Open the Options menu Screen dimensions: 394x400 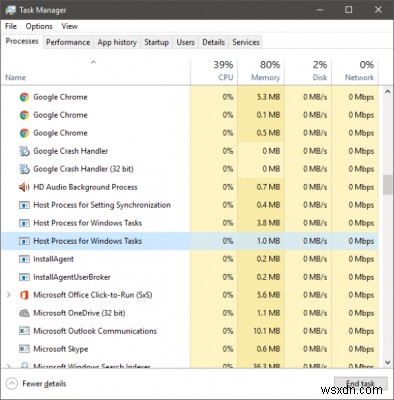pos(39,26)
